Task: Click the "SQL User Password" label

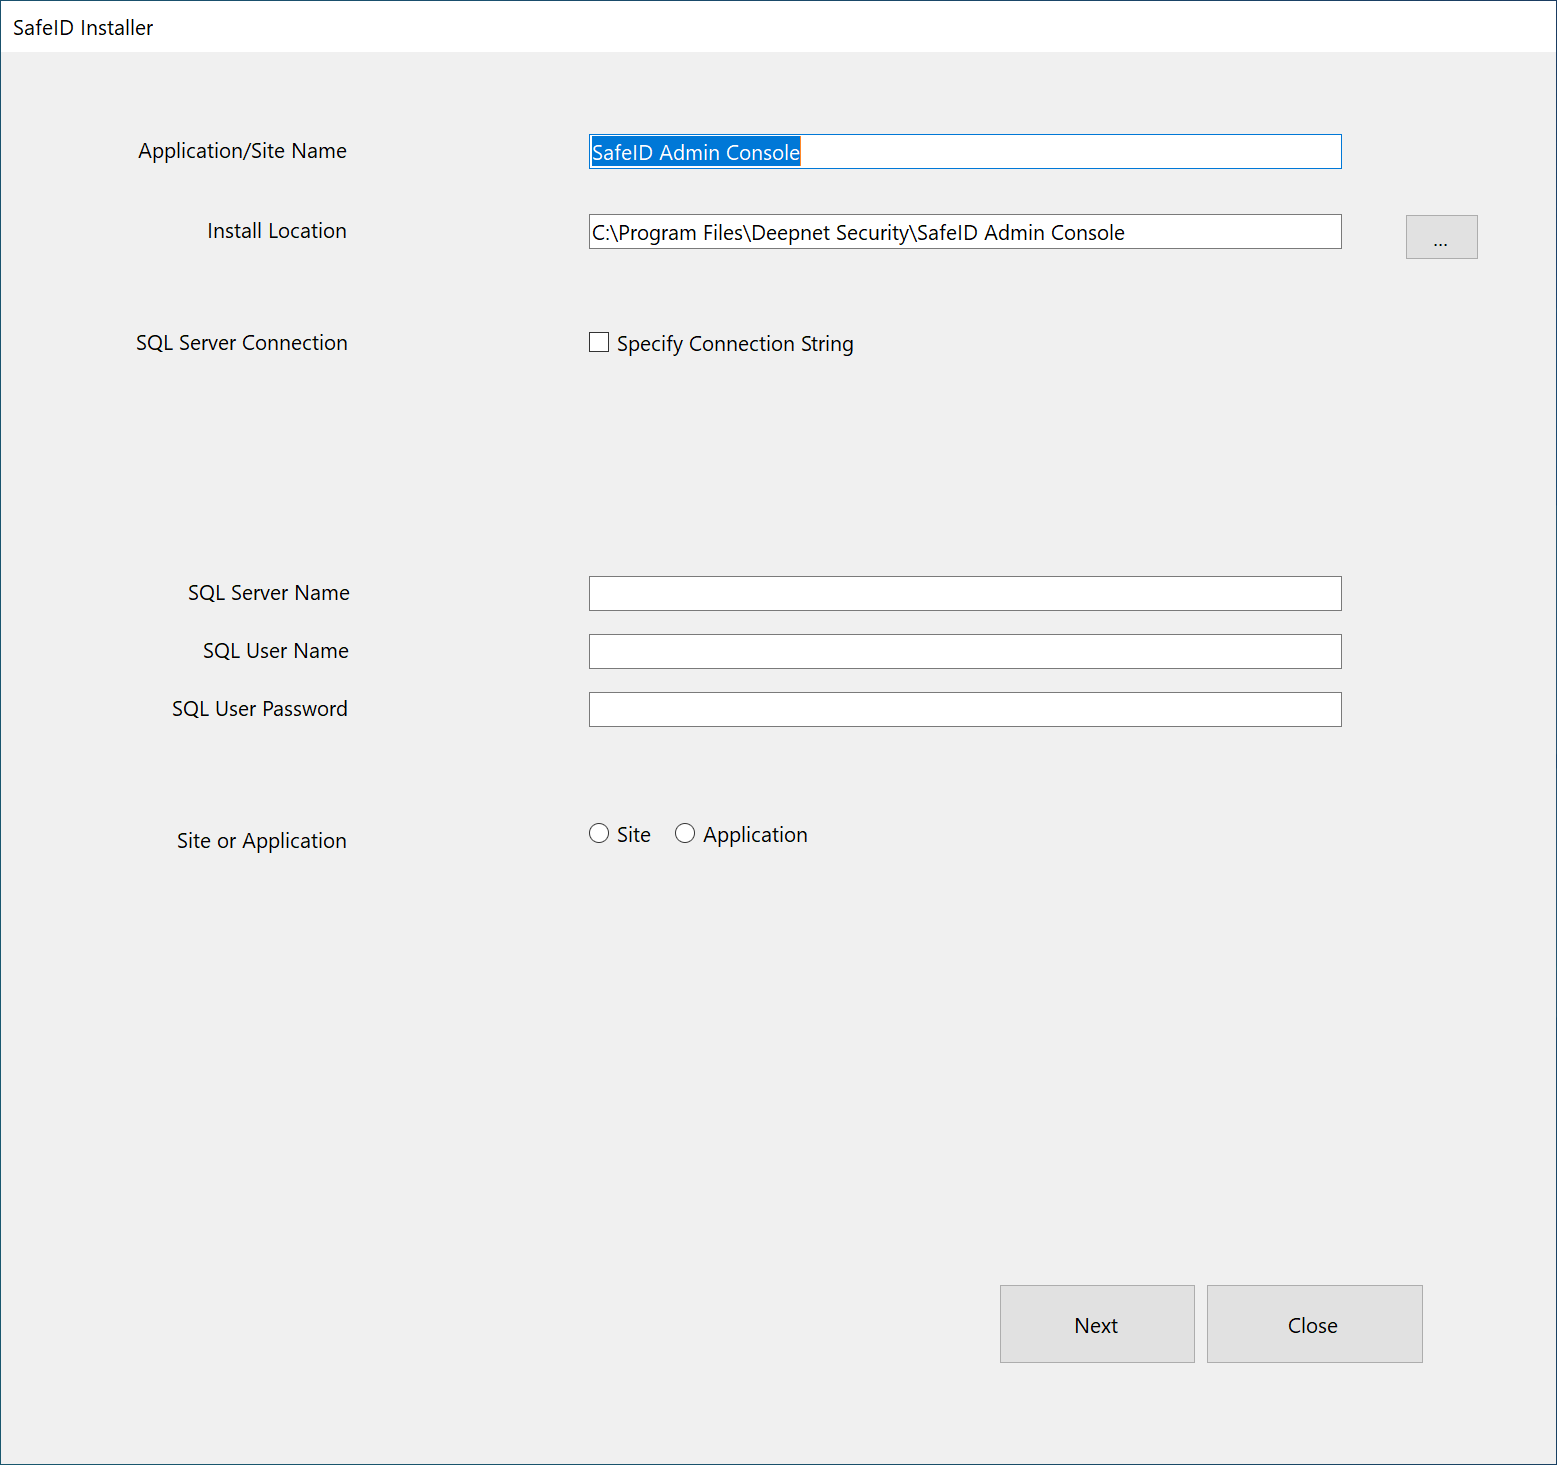Action: [x=259, y=709]
